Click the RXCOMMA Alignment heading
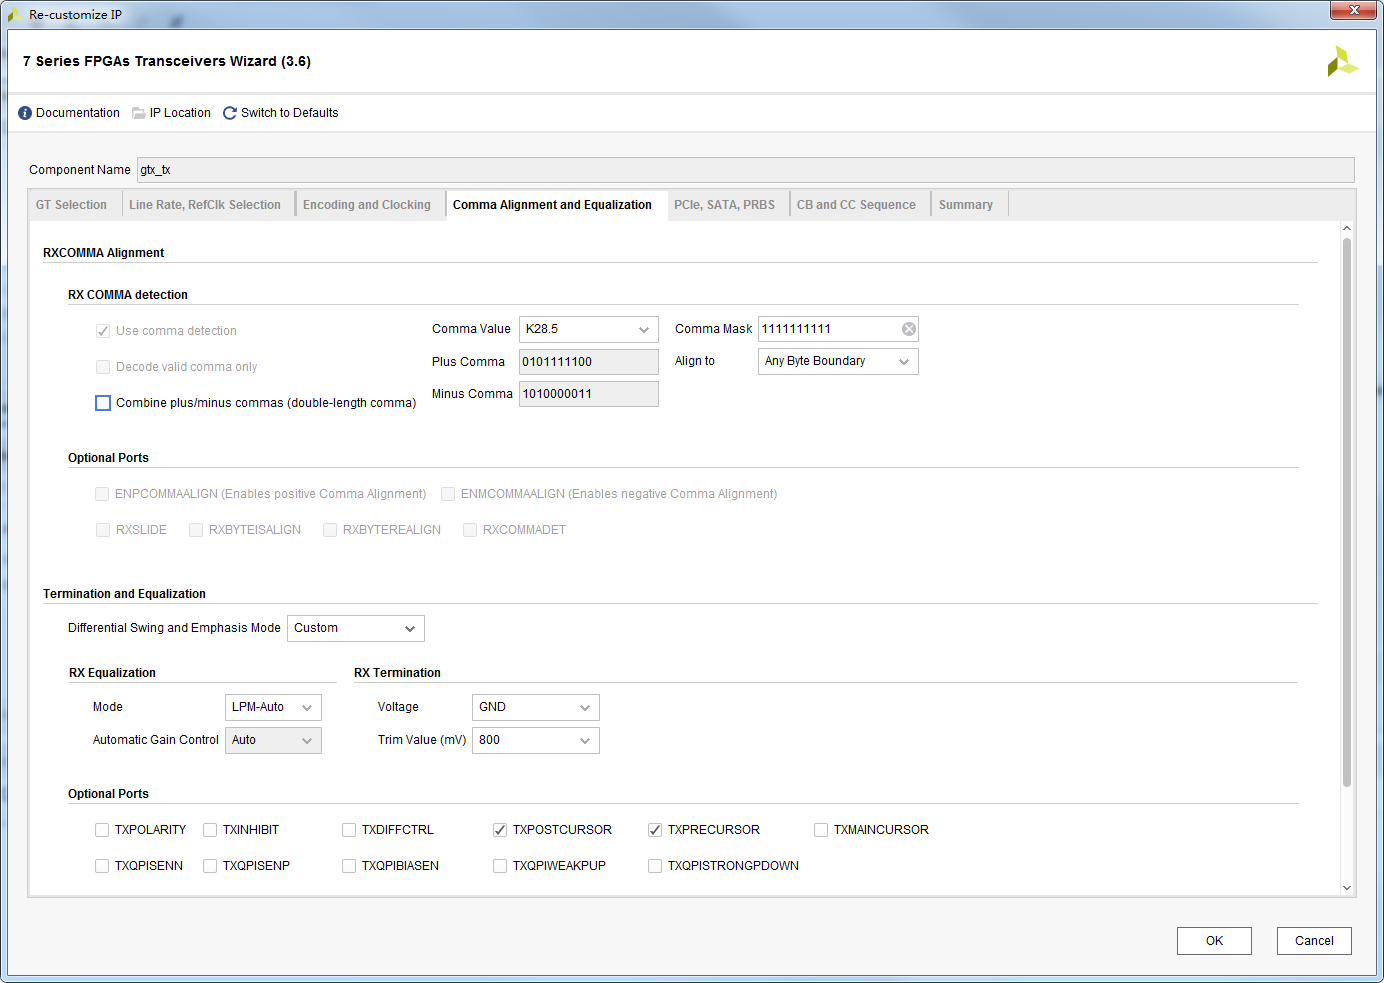The width and height of the screenshot is (1384, 983). (x=103, y=253)
